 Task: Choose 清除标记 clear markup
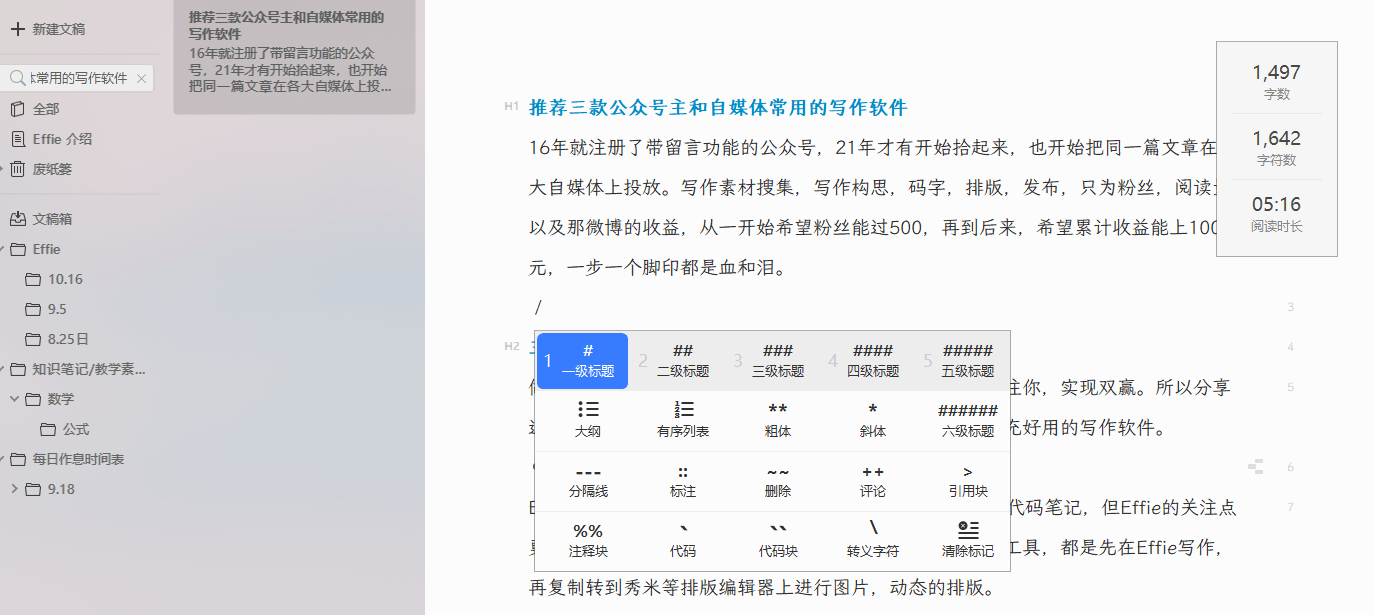pos(967,541)
